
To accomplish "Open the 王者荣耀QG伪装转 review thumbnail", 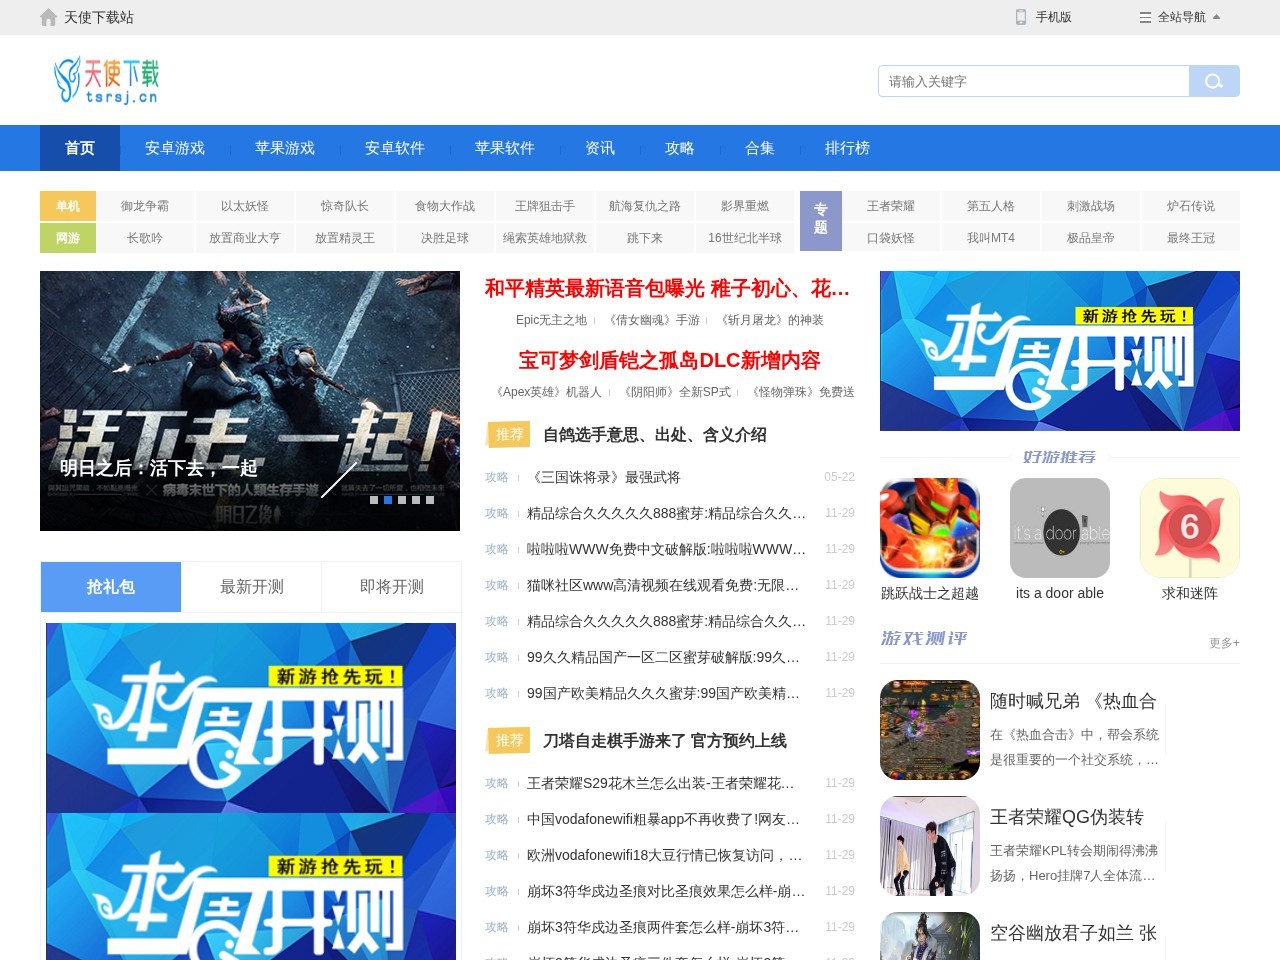I will point(930,846).
